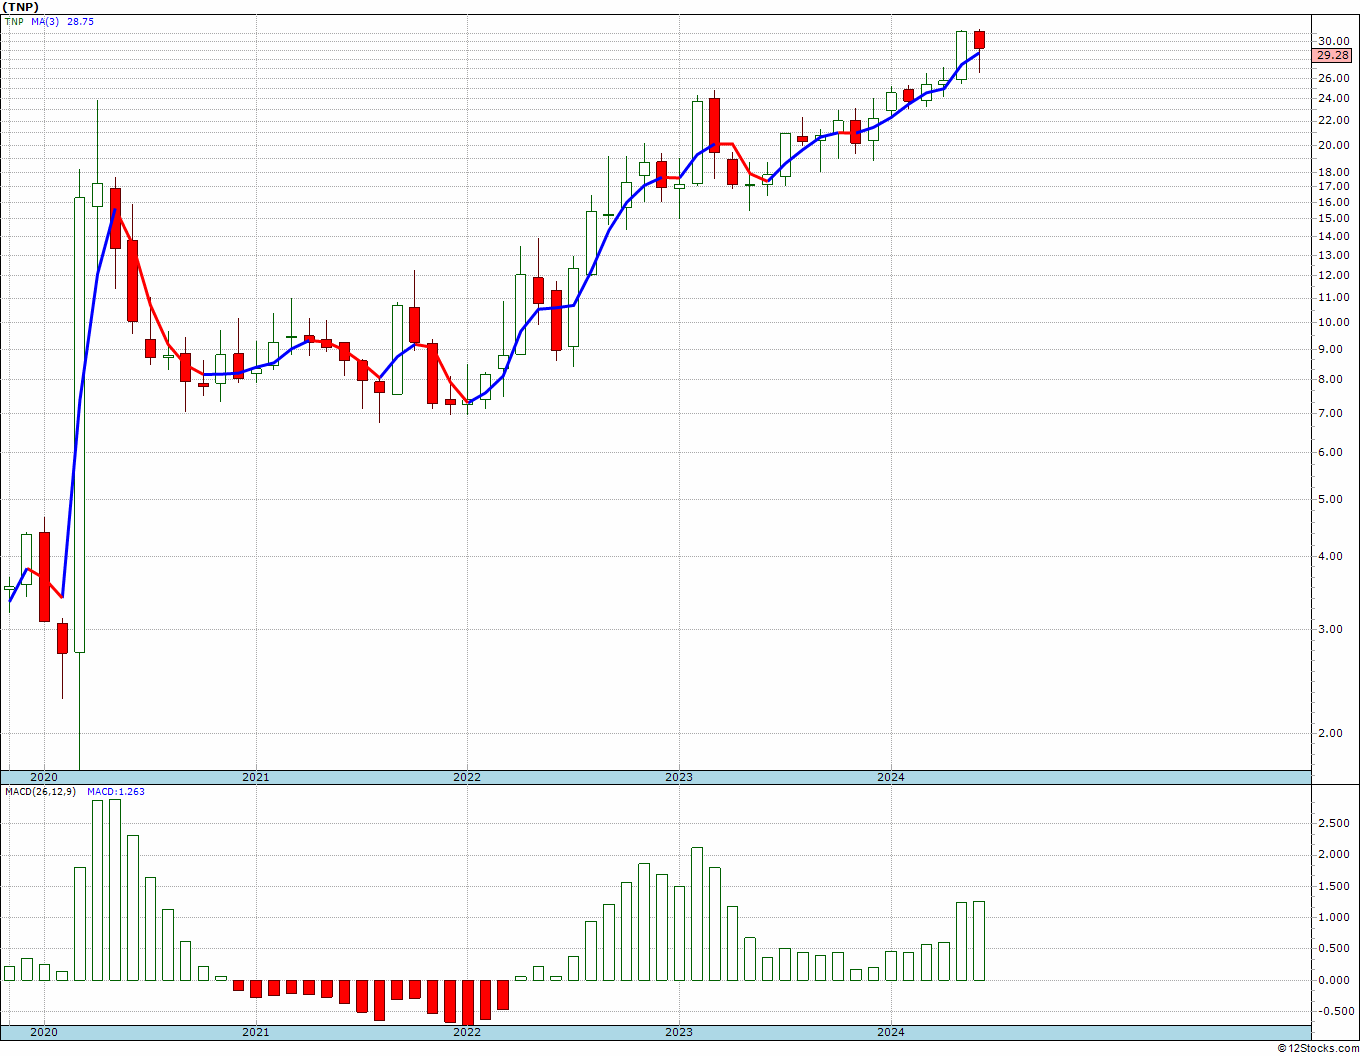Screen dimensions: 1360x1056
Task: Click the 2.500 MACD axis label
Action: point(1334,823)
